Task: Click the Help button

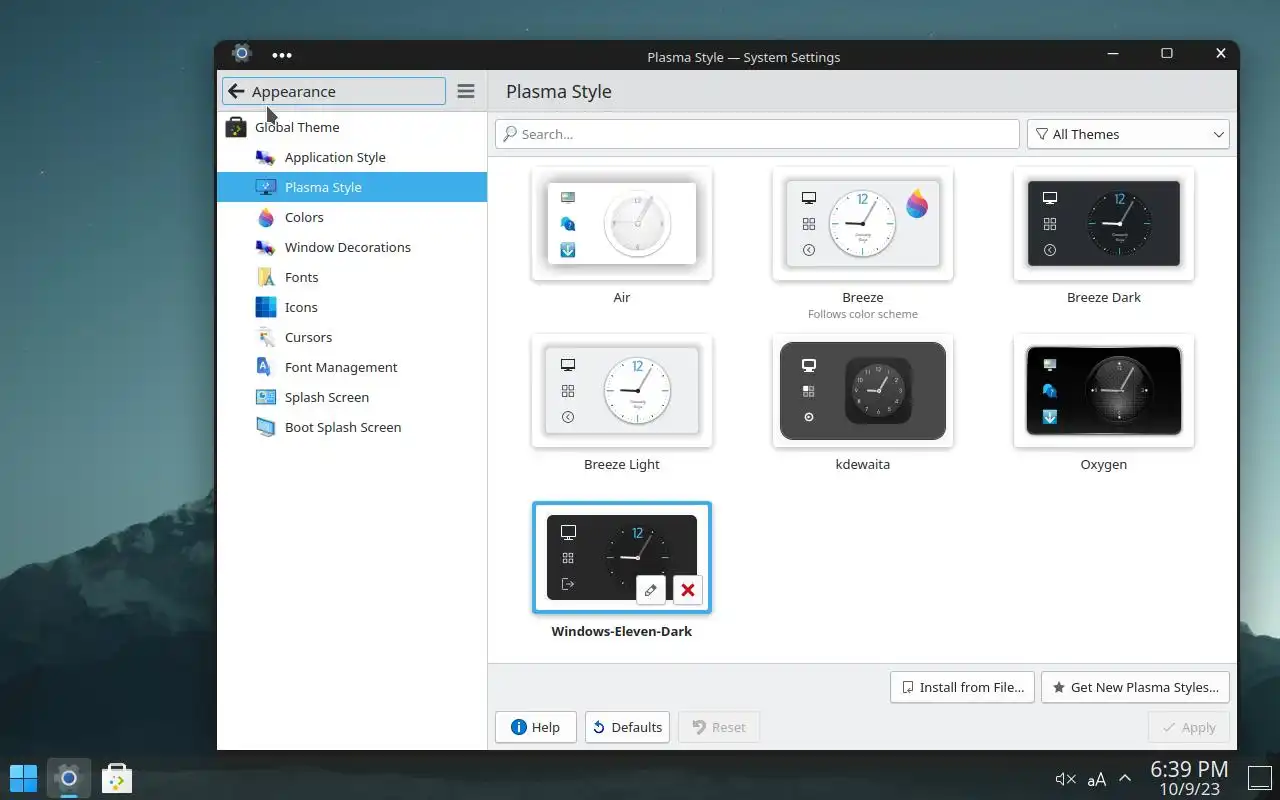Action: [x=536, y=727]
